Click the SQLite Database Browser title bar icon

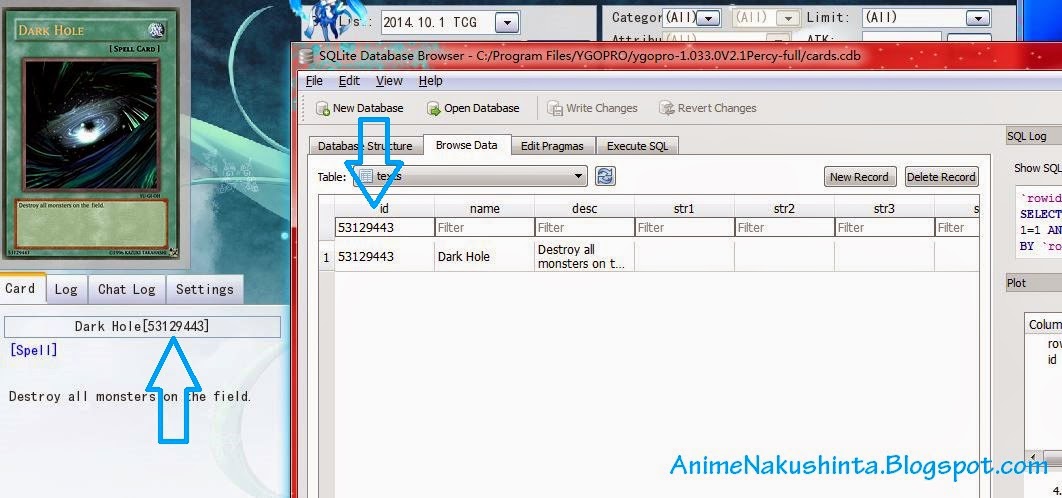(306, 56)
